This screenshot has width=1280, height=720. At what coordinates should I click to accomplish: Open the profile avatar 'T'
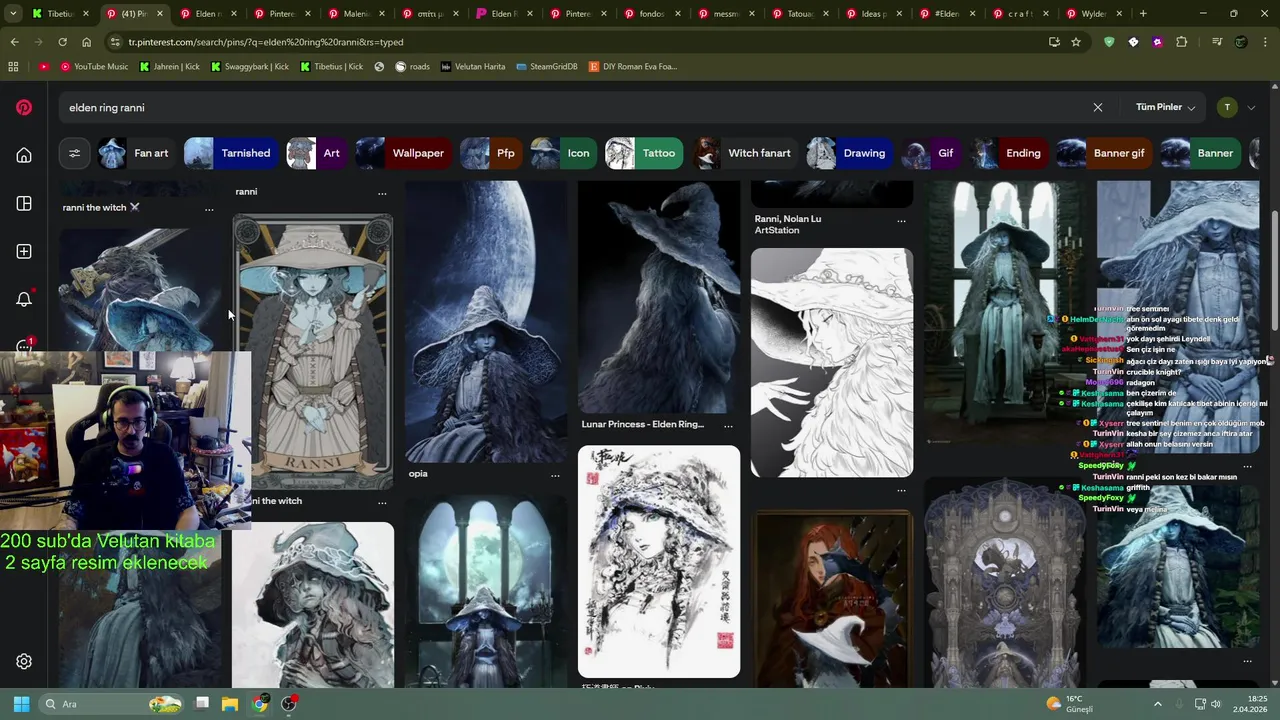[1227, 107]
